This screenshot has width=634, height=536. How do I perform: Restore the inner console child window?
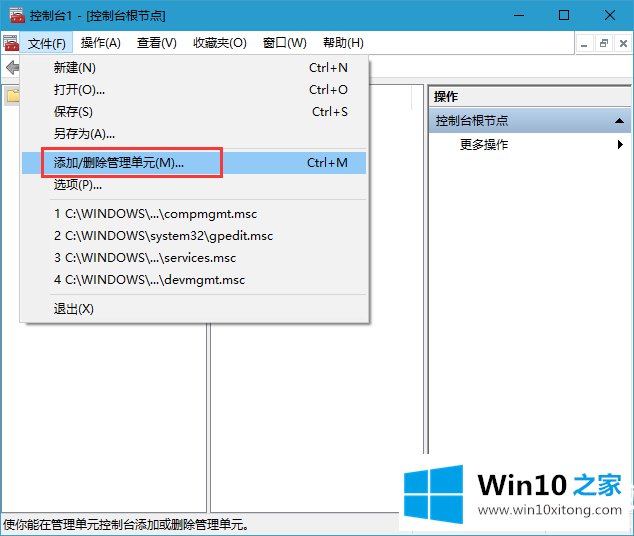click(x=604, y=44)
